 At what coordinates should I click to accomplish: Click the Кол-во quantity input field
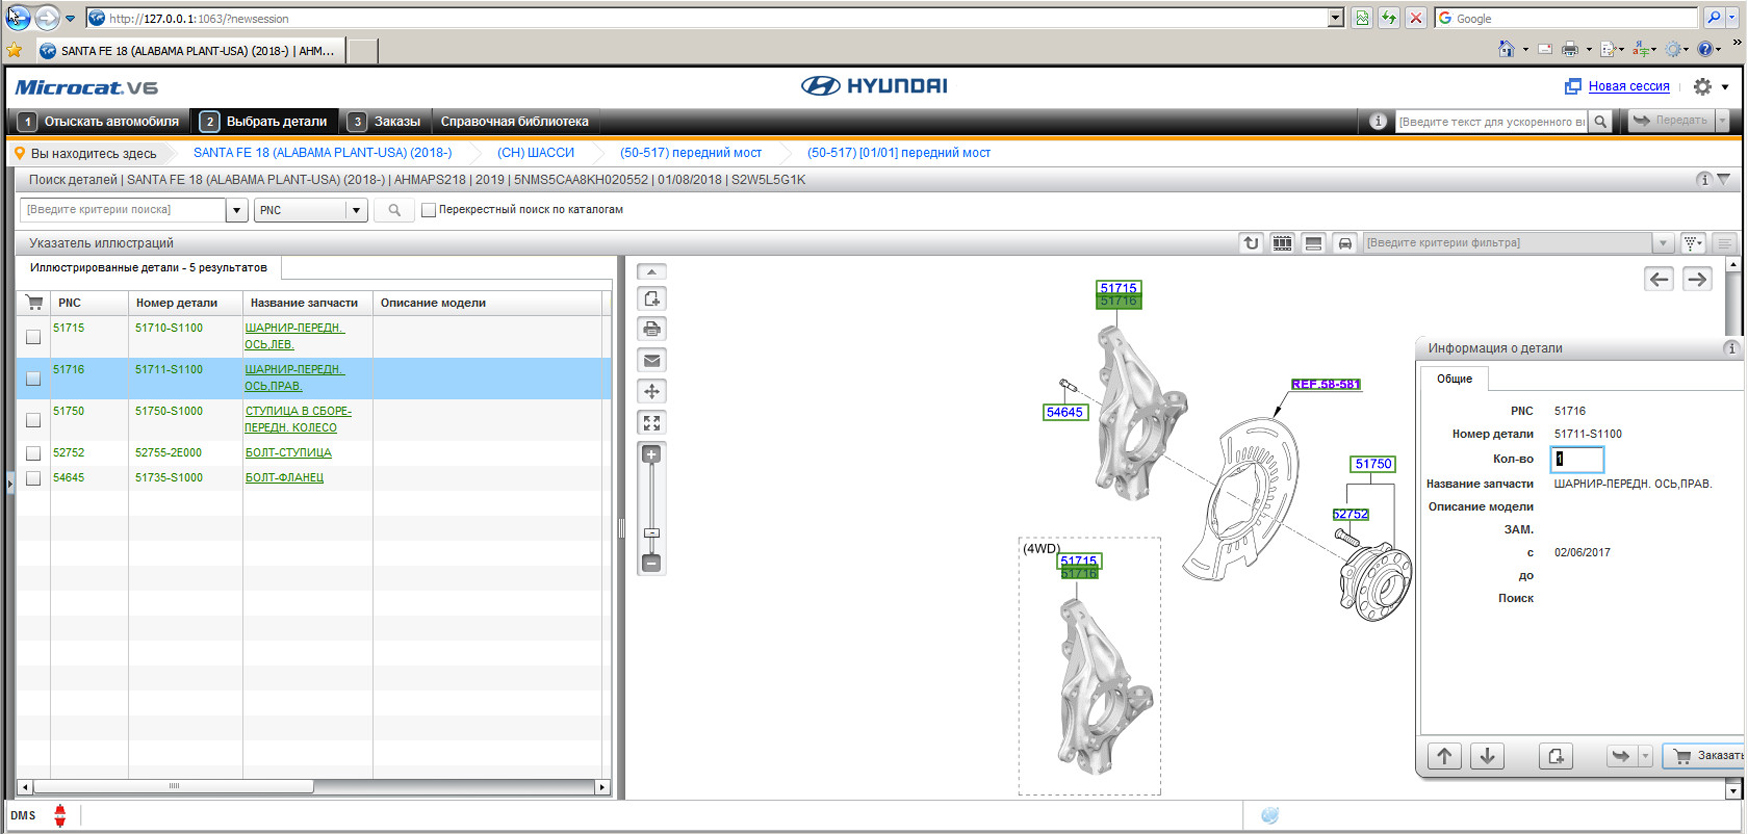1577,459
